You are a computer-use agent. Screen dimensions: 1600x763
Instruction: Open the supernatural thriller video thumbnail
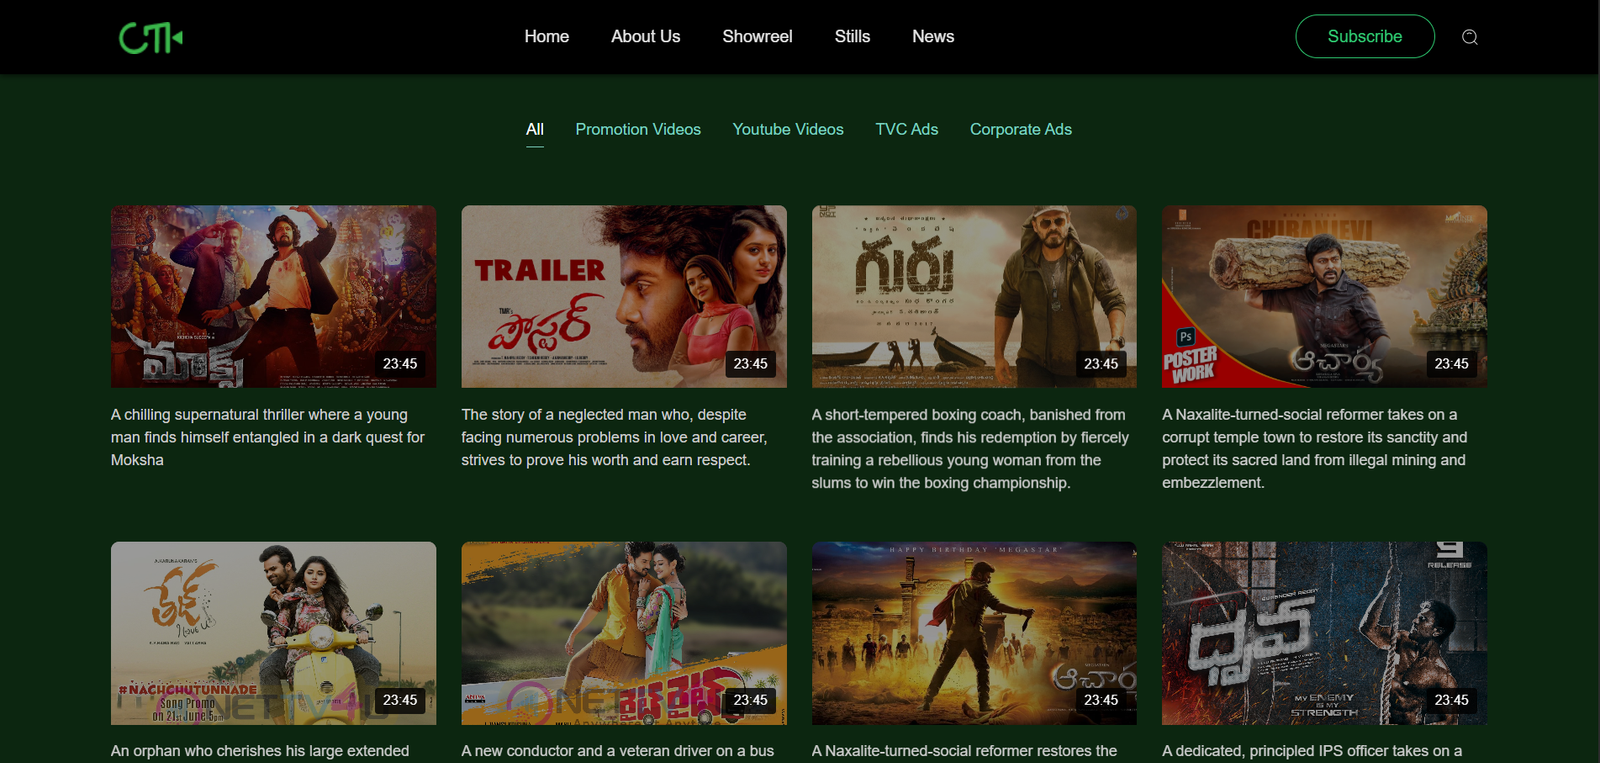click(273, 296)
